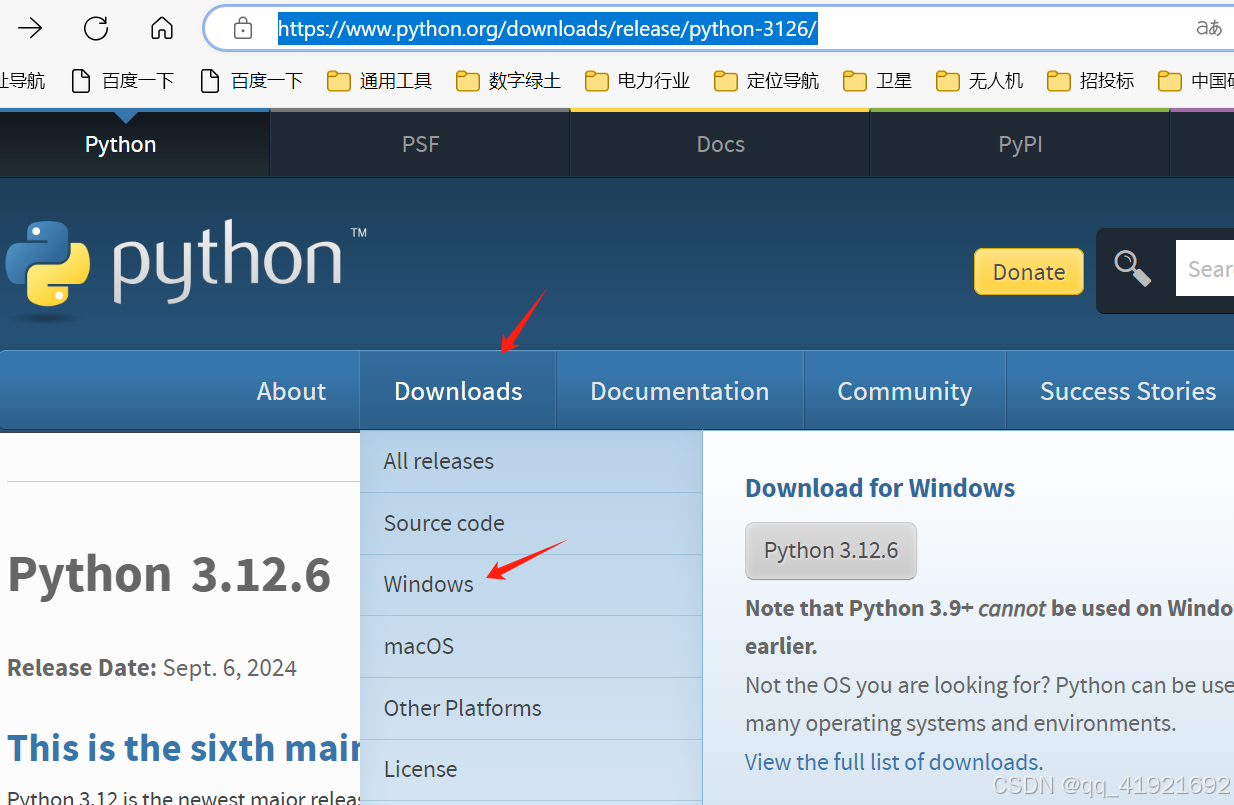The image size is (1234, 805).
Task: Open View the full list of downloads link
Action: click(x=894, y=762)
